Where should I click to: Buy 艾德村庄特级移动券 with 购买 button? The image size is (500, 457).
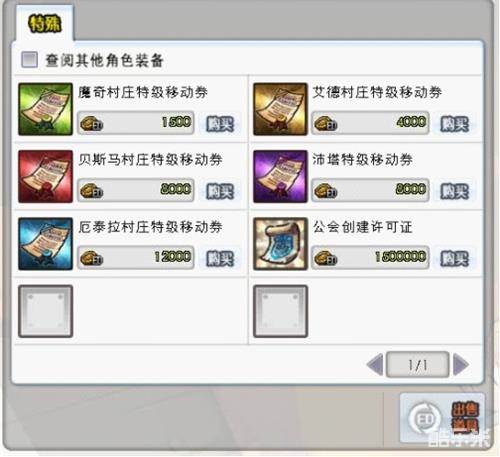tap(454, 124)
